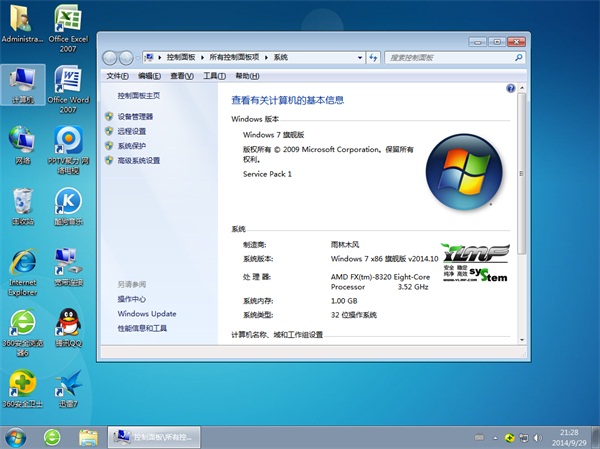Viewport: 600px width, 449px height.
Task: Open the blue help question mark icon
Action: pos(510,88)
